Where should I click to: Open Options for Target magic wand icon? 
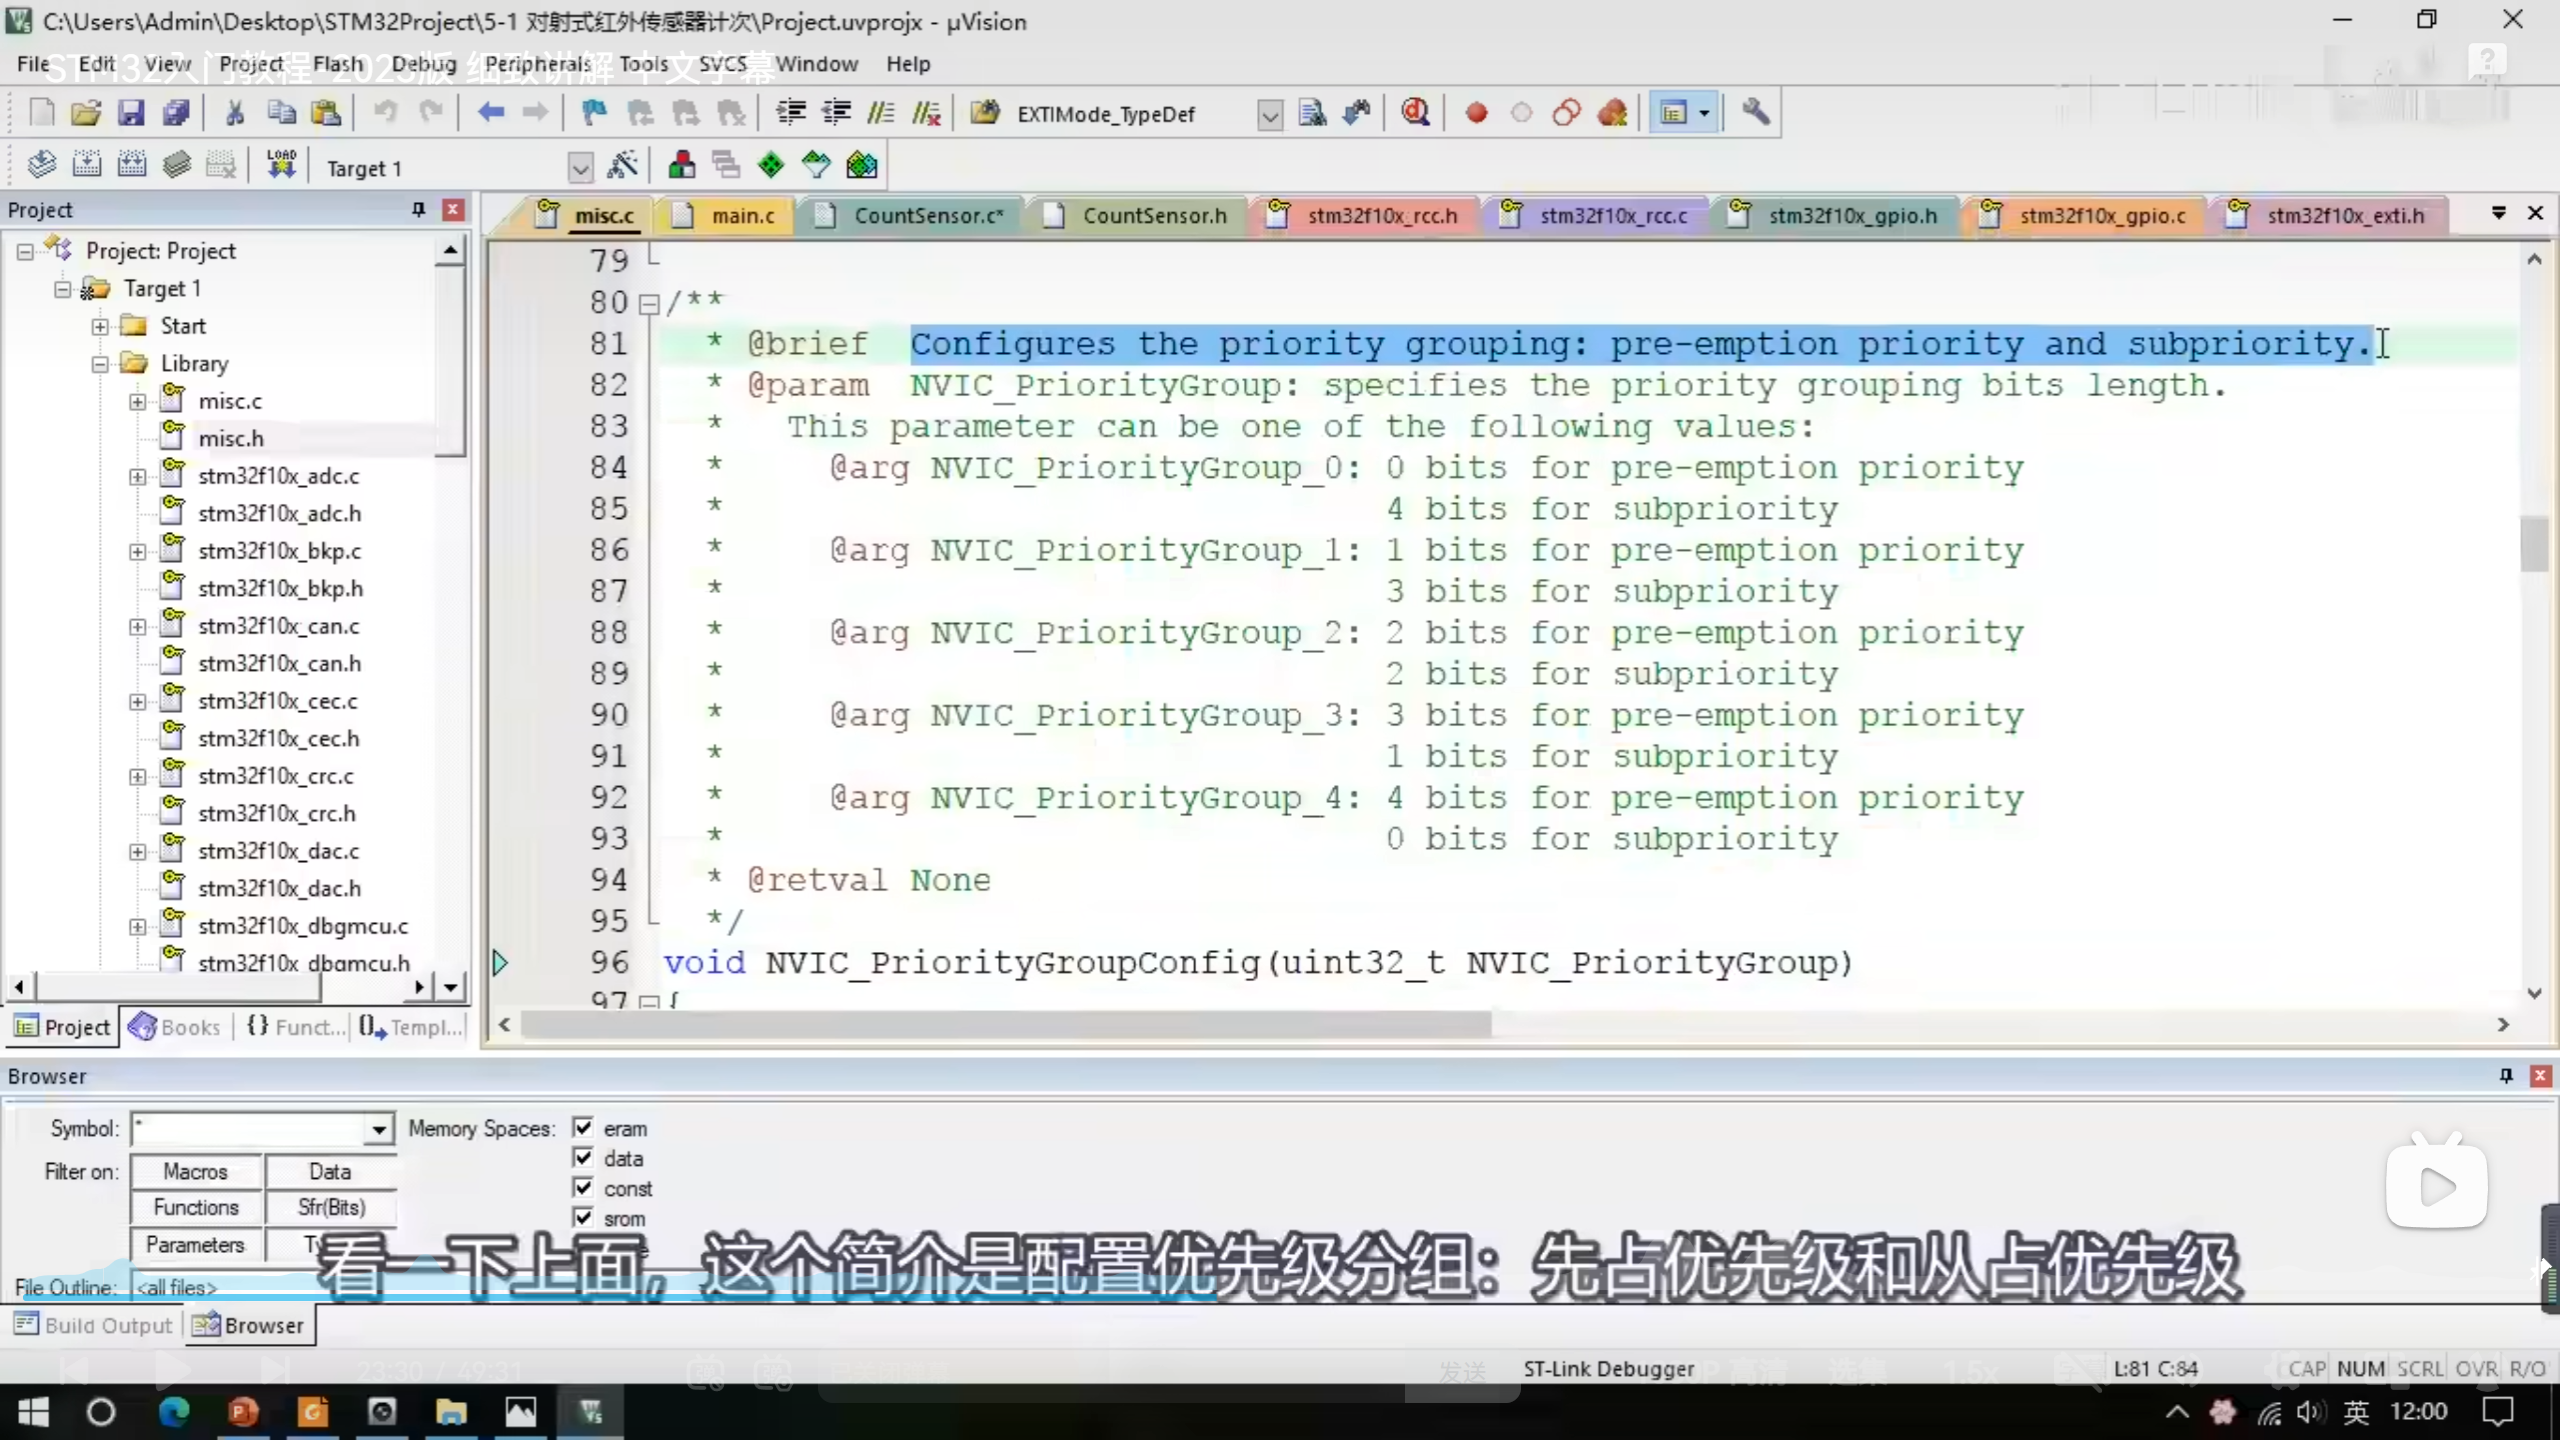click(x=622, y=165)
